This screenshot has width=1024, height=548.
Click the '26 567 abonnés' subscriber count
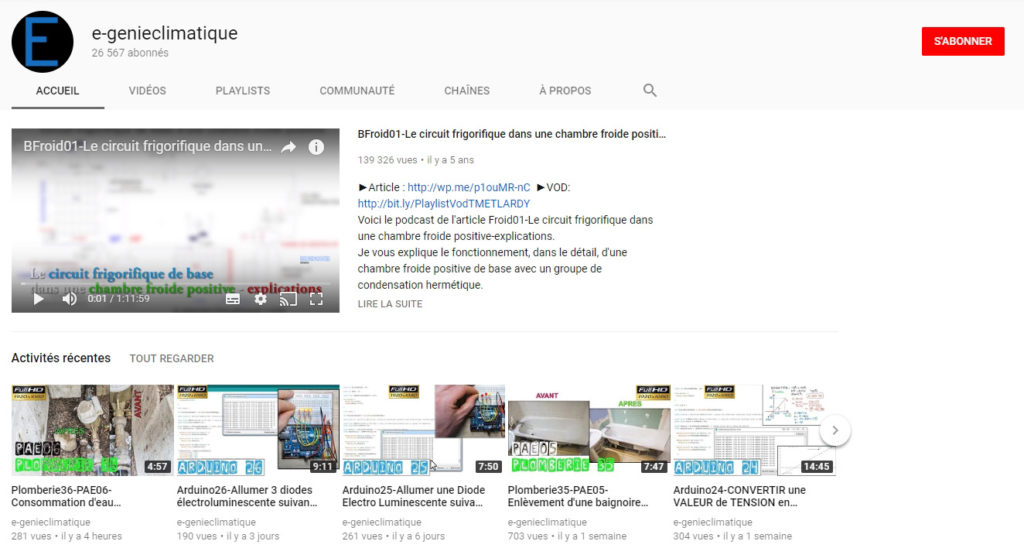point(130,53)
